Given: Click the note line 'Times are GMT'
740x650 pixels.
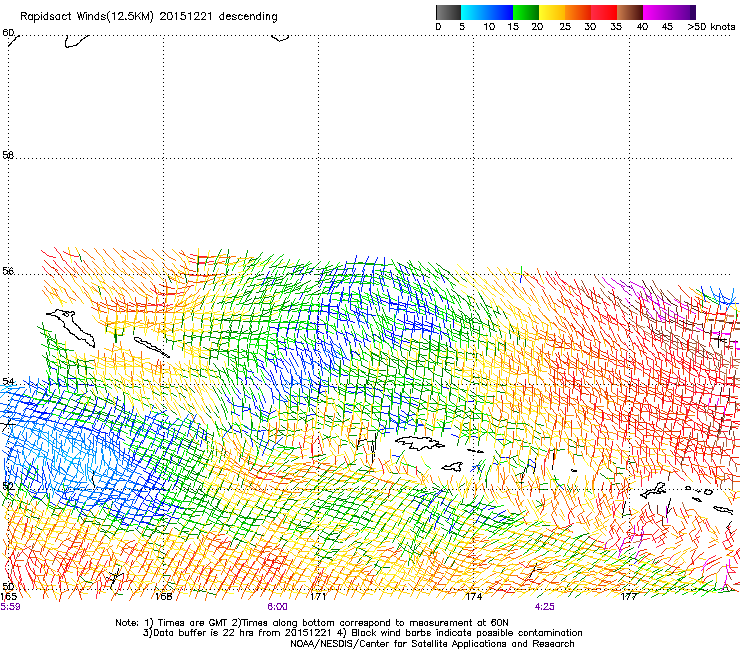Looking at the screenshot, I should coord(193,623).
